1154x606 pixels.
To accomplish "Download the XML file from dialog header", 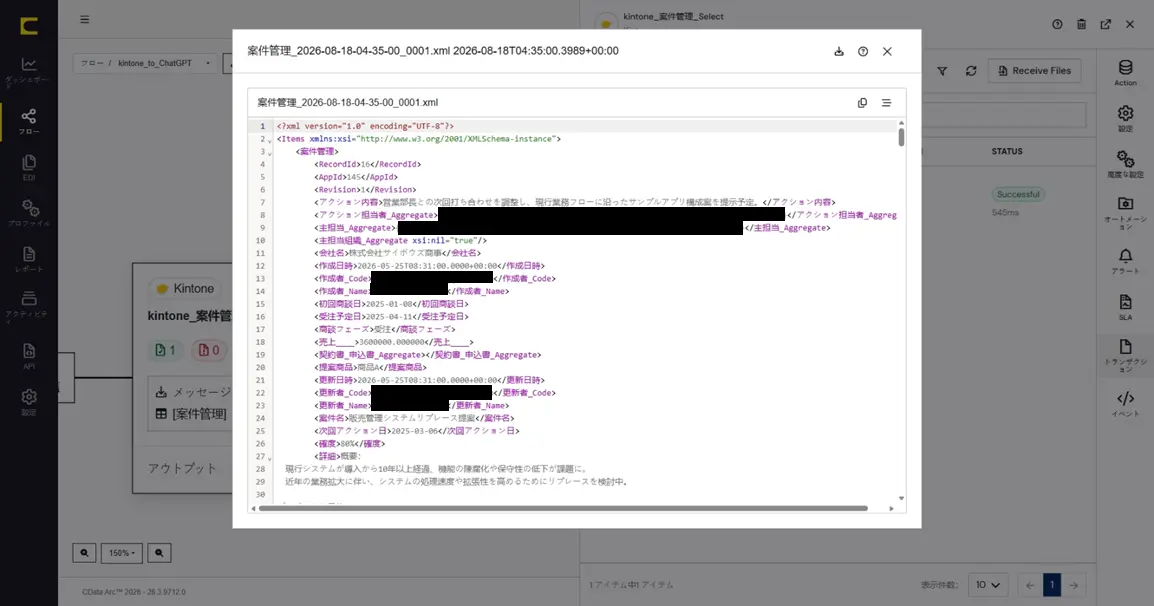I will (838, 52).
